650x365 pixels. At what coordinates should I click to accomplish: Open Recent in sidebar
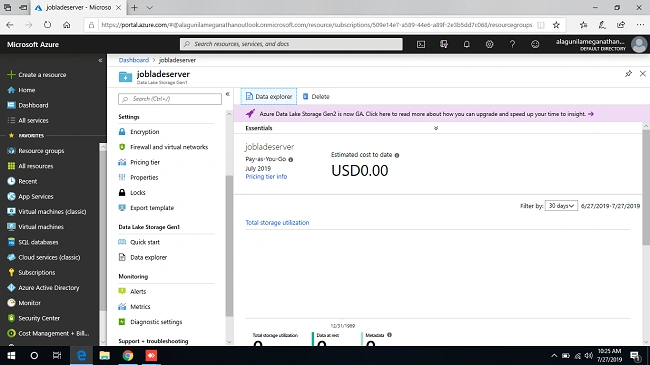coord(22,181)
